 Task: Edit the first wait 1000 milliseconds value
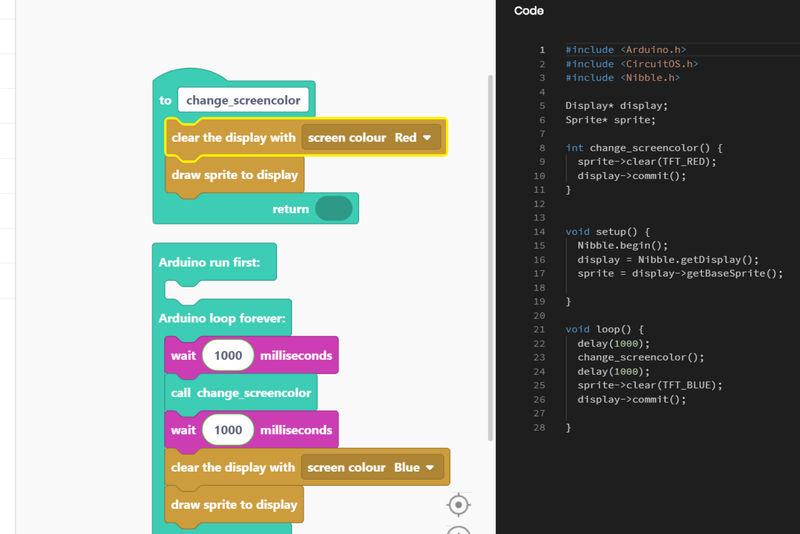(228, 355)
